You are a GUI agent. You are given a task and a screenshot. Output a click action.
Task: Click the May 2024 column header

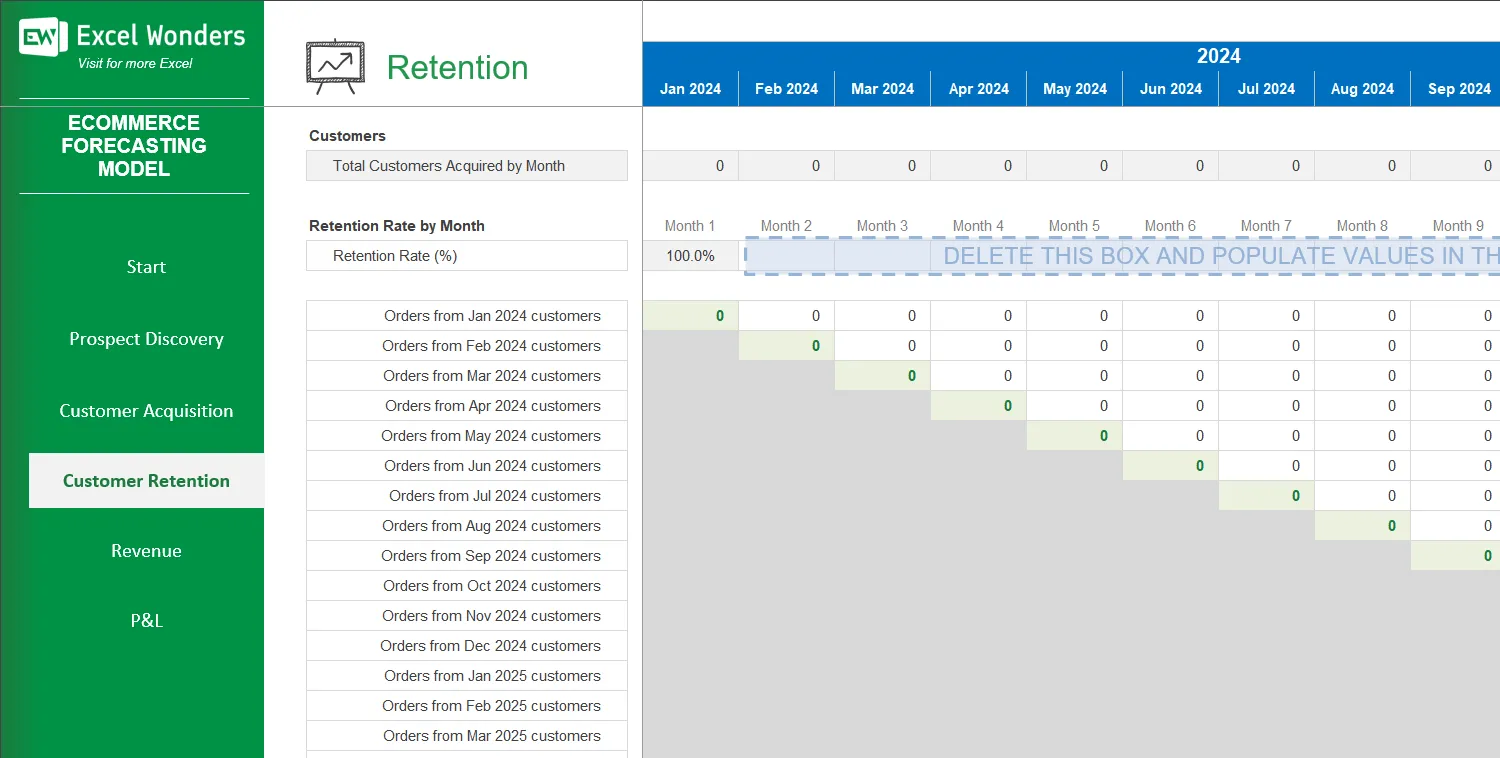tap(1074, 88)
